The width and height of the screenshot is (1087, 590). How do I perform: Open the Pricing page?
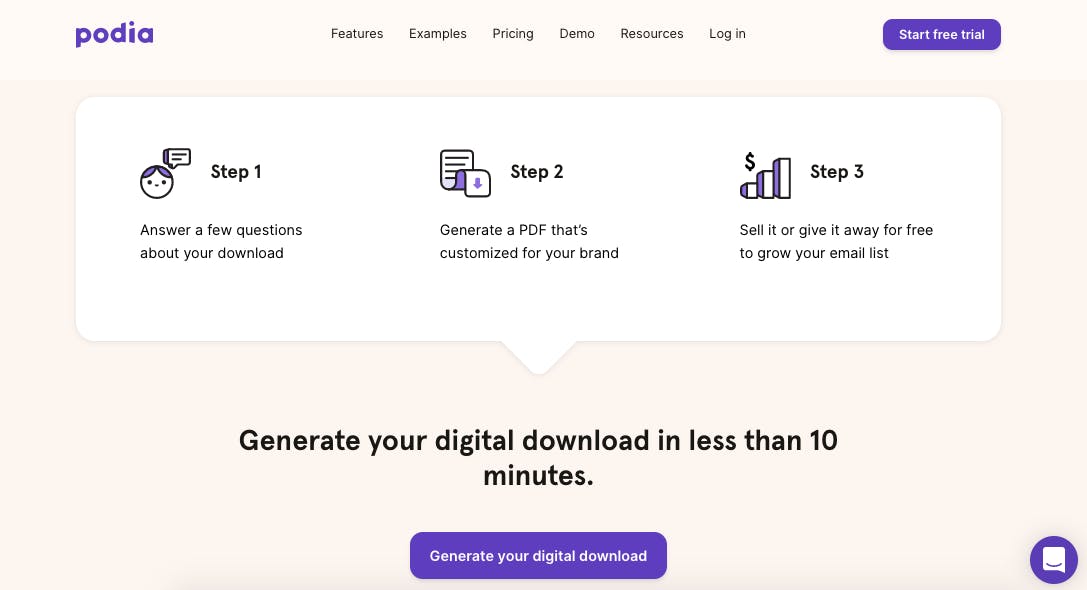pyautogui.click(x=513, y=33)
